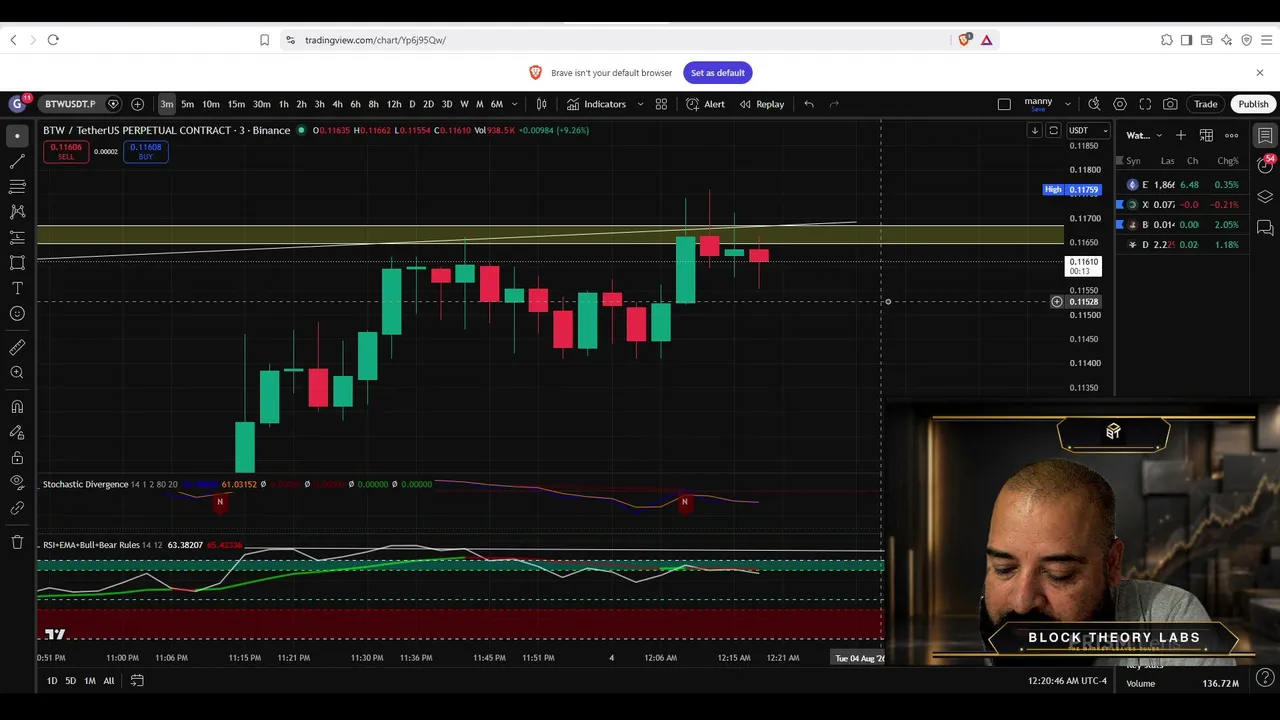
Task: Open the Indicators dialog
Action: point(596,104)
